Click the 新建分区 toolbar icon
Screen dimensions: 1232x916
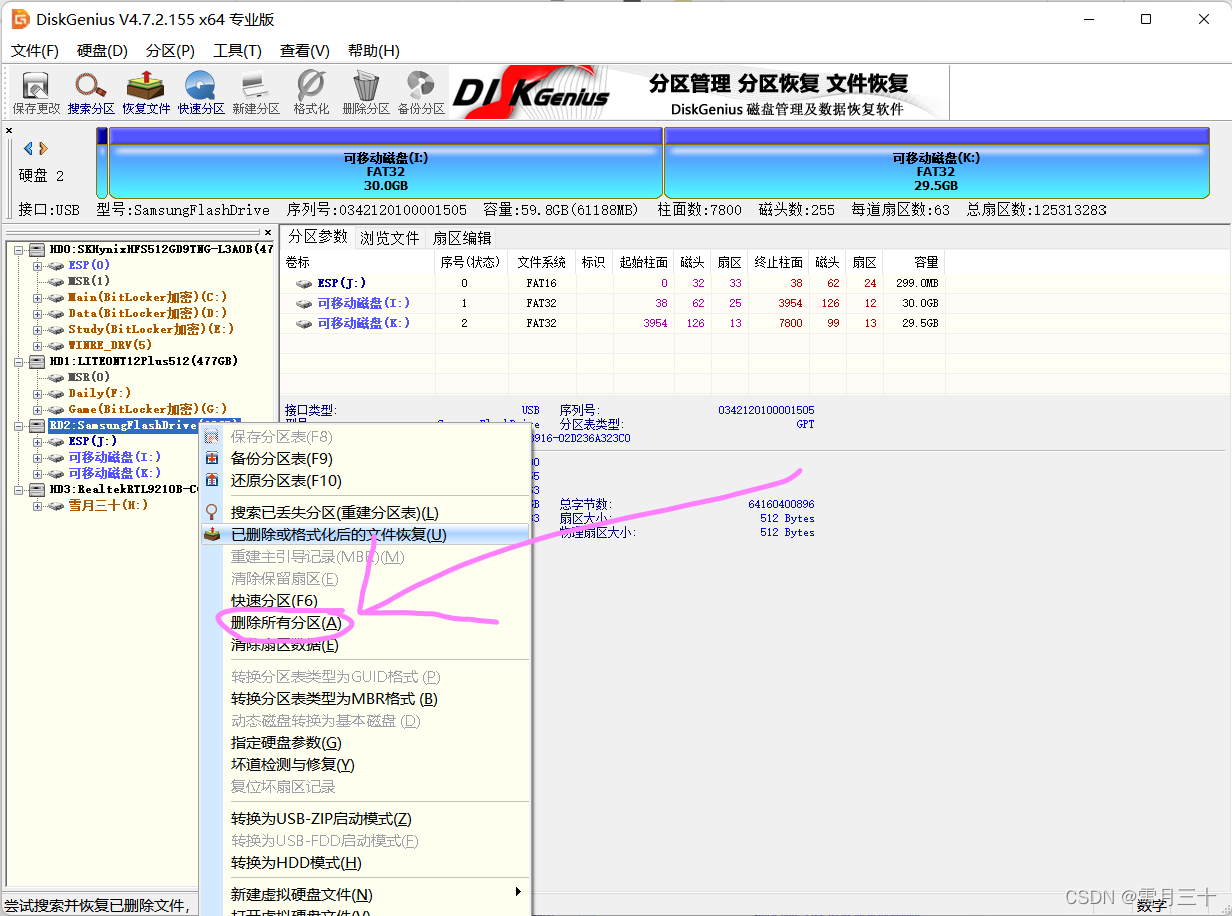(x=256, y=92)
